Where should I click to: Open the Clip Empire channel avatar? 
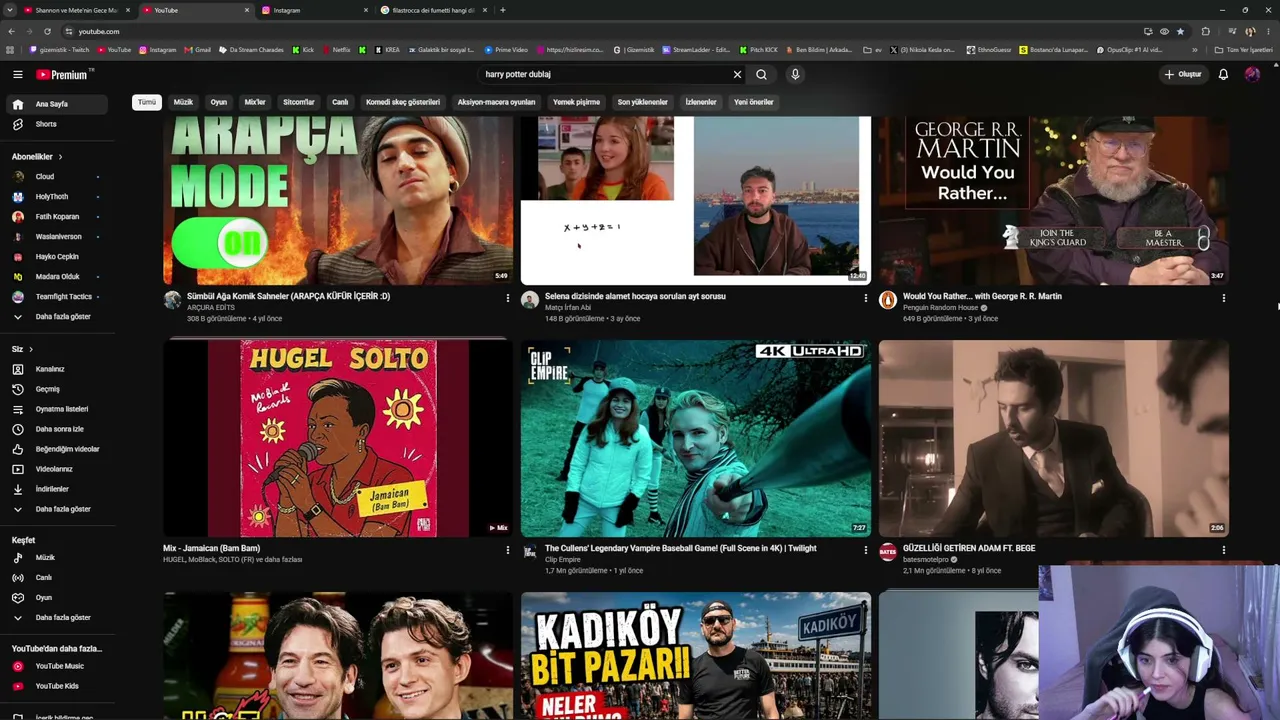(530, 552)
